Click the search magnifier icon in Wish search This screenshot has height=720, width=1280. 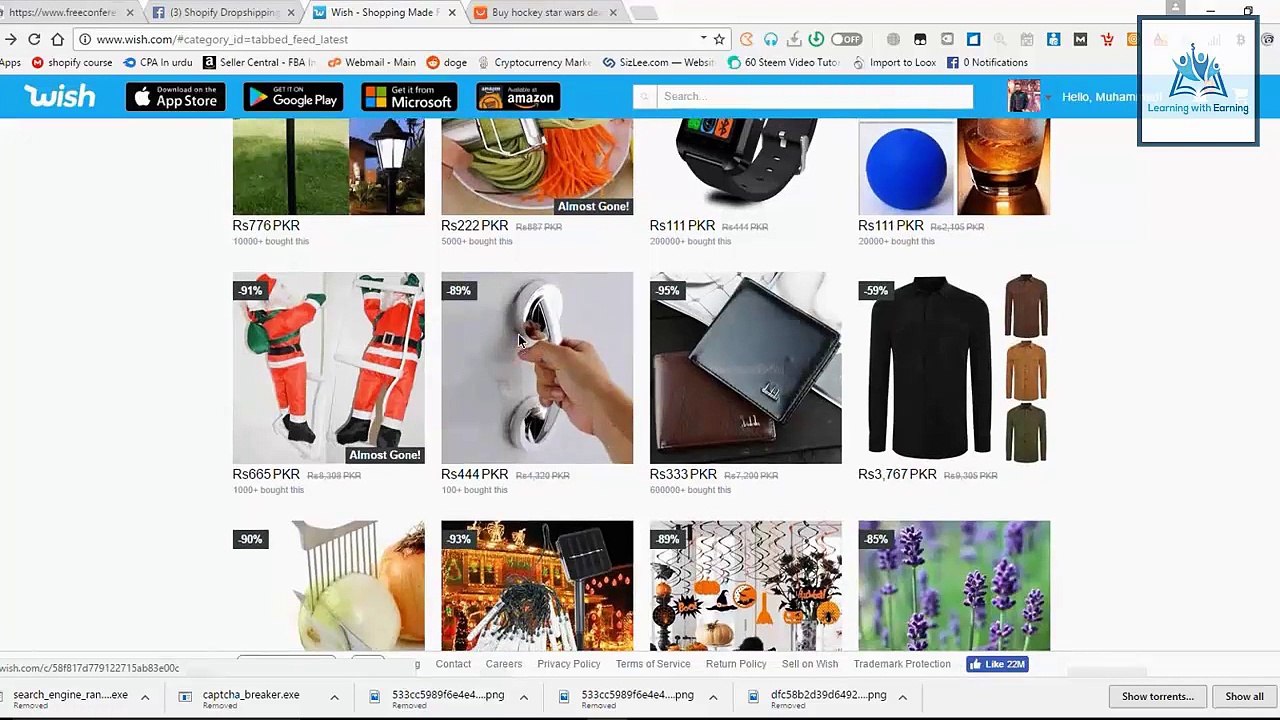[645, 96]
